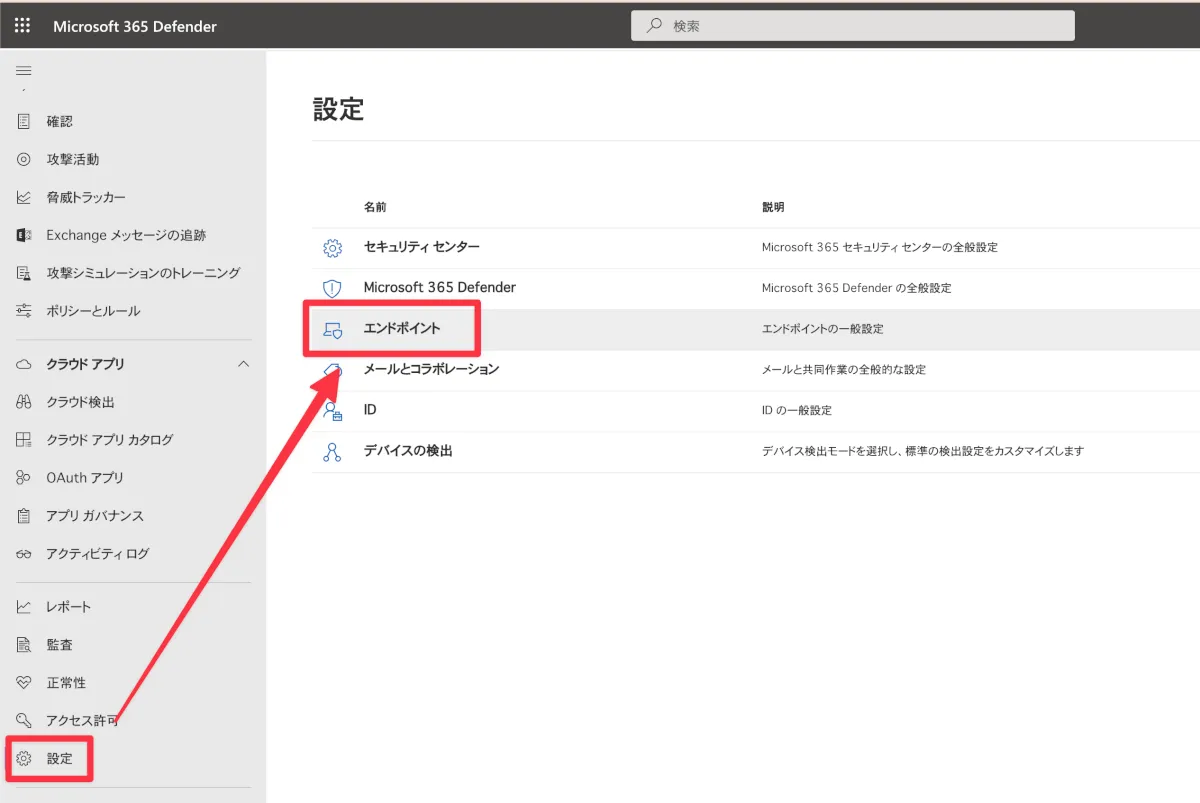Go to ポリシーとルール in the sidebar
Viewport: 1200px width, 803px height.
(x=93, y=311)
